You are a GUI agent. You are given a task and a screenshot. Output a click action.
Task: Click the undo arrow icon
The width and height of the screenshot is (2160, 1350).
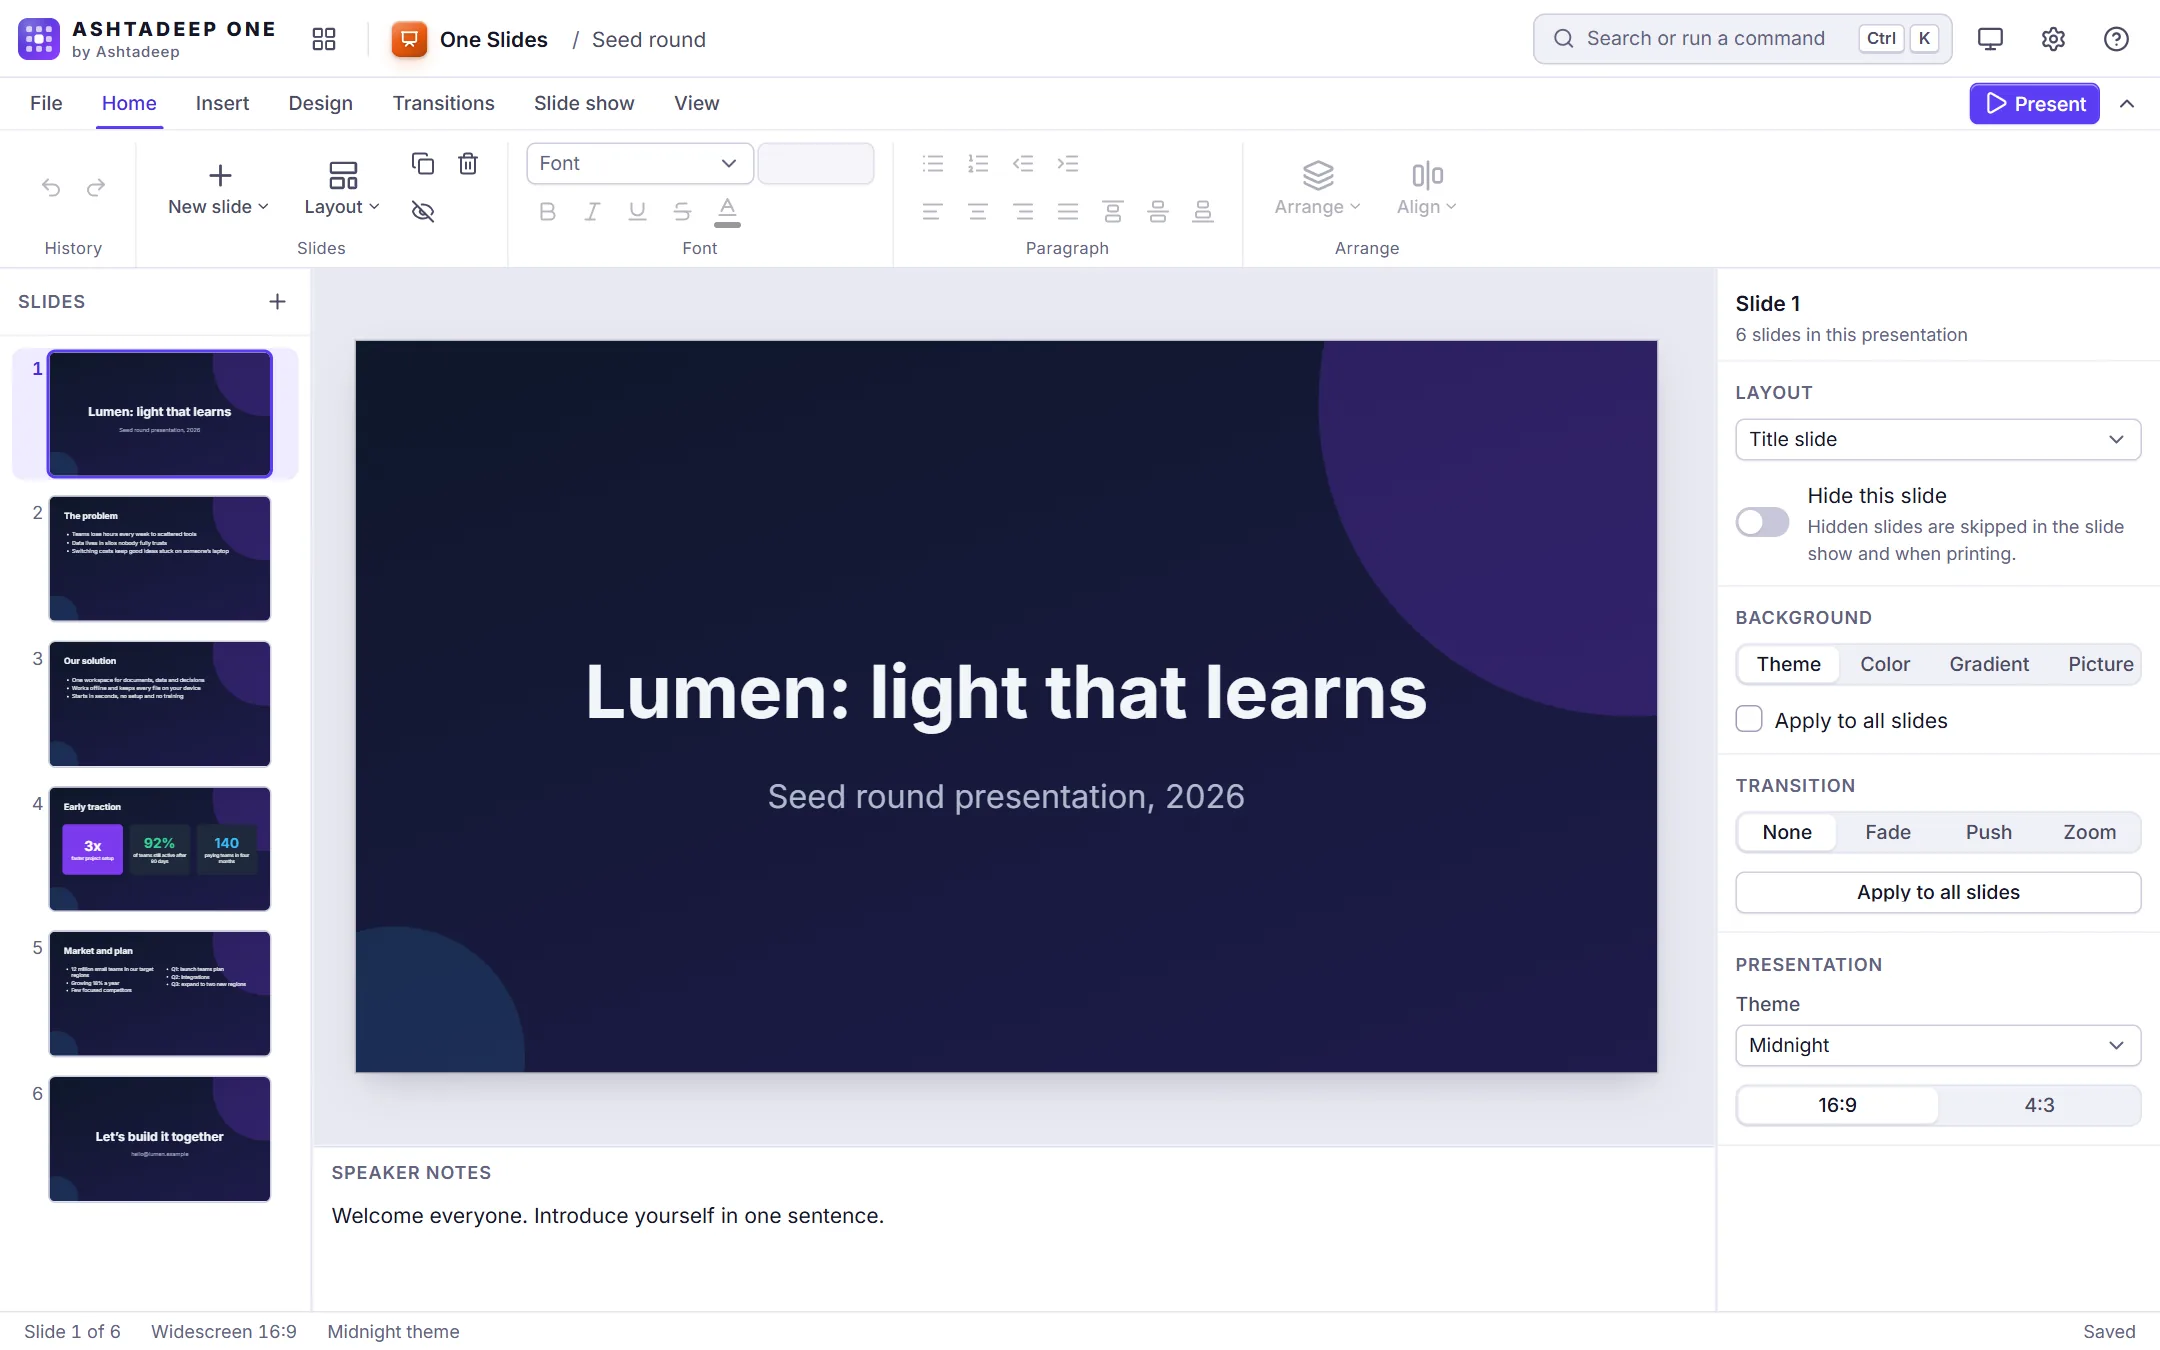click(51, 187)
